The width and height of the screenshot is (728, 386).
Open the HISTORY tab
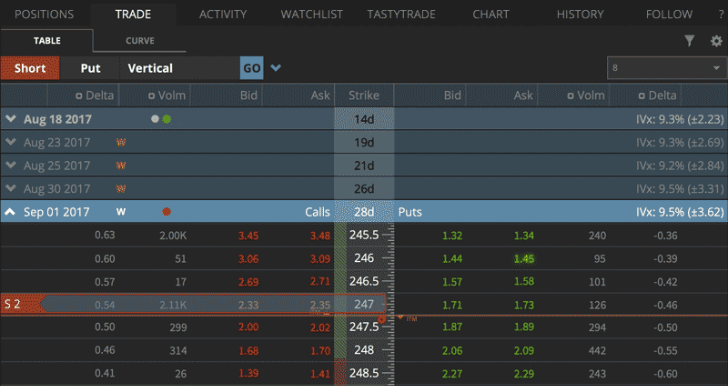[580, 14]
